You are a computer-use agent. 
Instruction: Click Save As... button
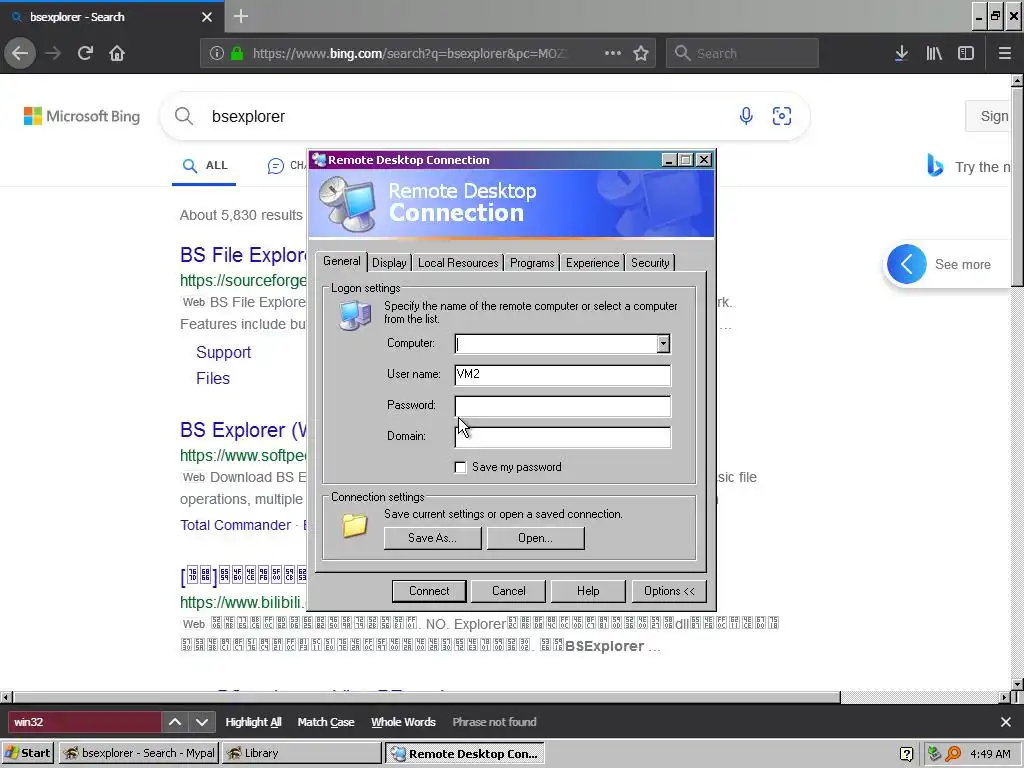[432, 538]
